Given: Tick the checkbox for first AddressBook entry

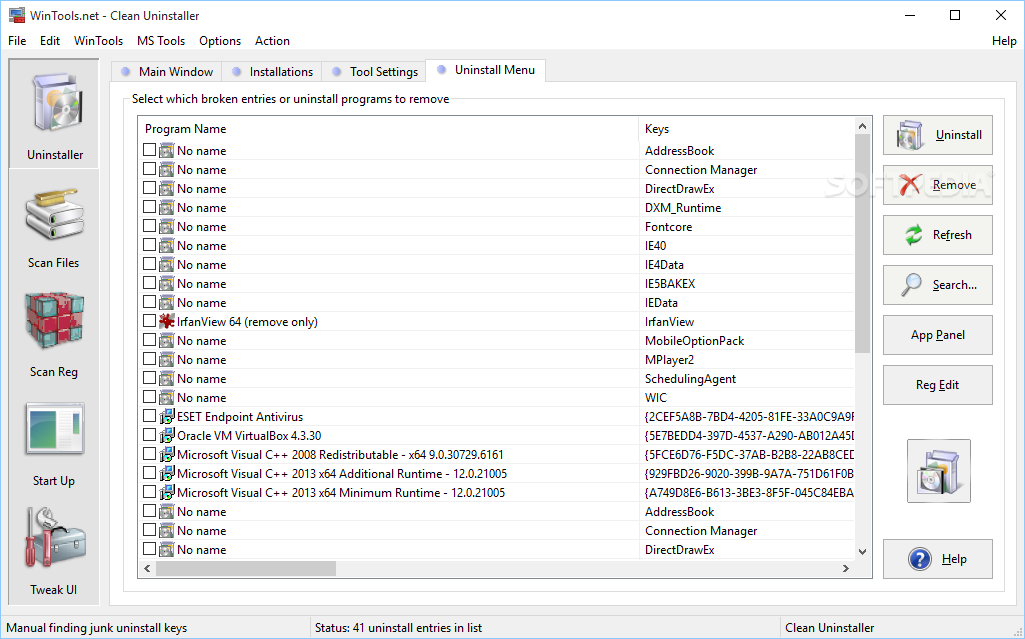Looking at the screenshot, I should 150,150.
